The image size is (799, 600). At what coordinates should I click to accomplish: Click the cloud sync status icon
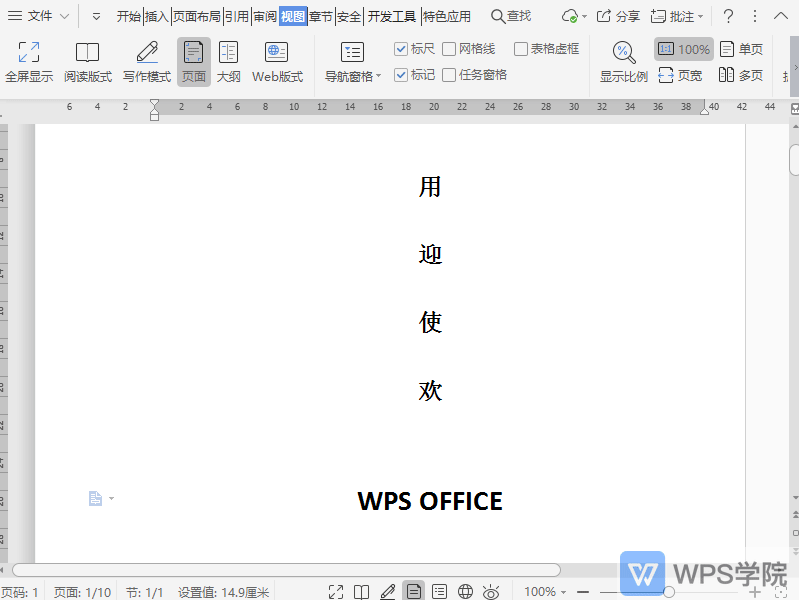[569, 16]
